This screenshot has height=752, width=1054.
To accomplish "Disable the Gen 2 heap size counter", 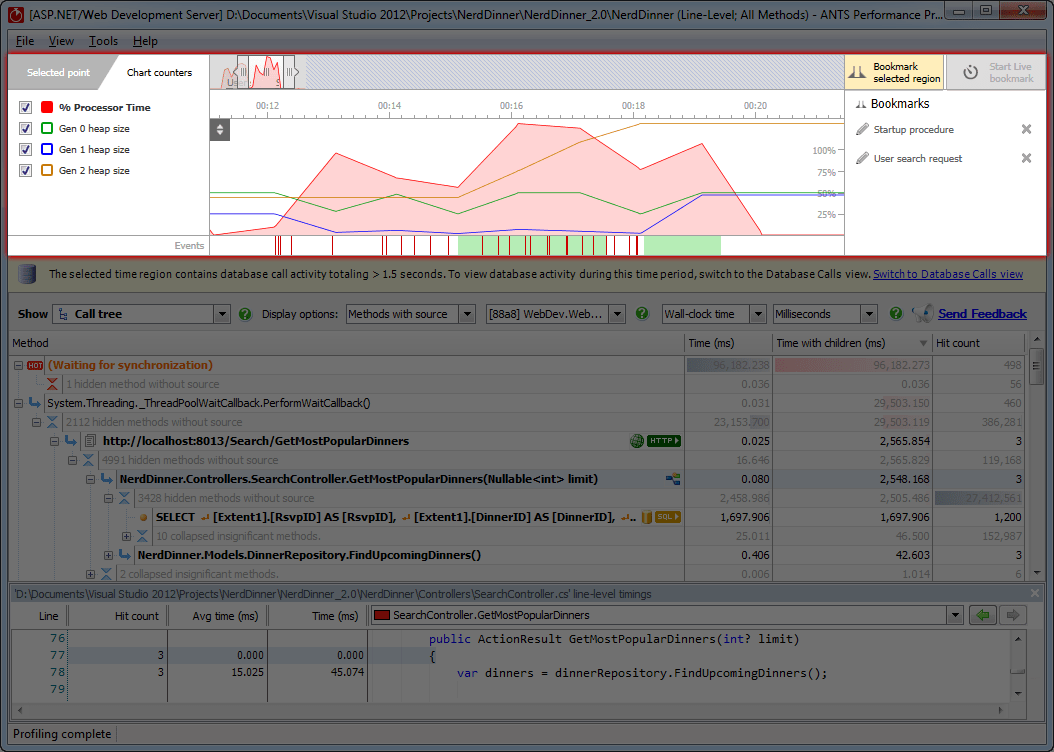I will point(26,170).
